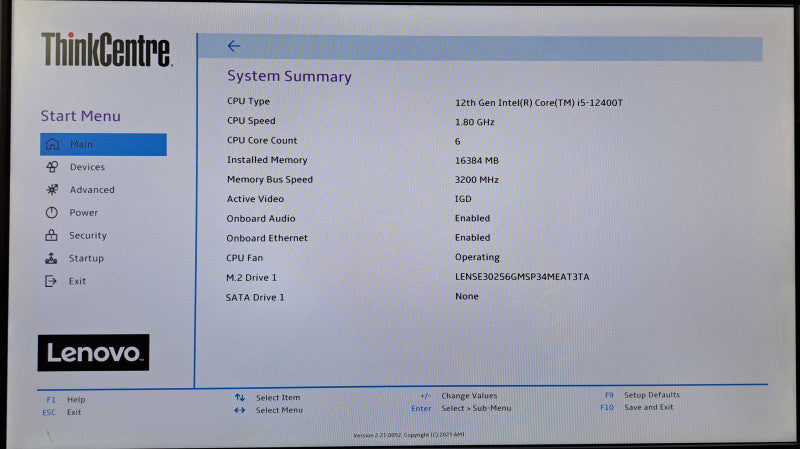Click the Exit door icon
The image size is (800, 449).
[51, 281]
